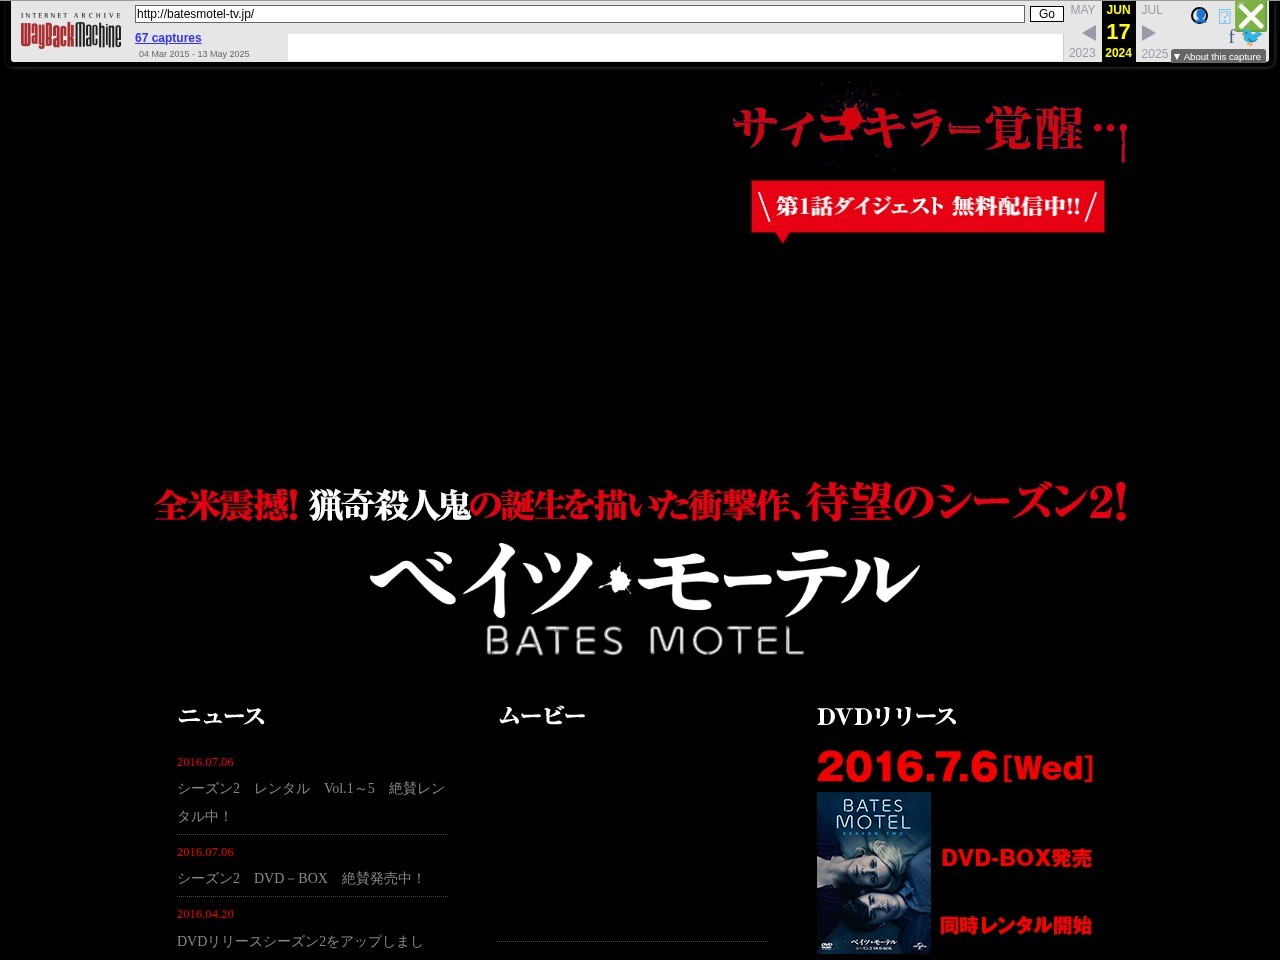The height and width of the screenshot is (960, 1280).
Task: Click the 2016.7.6 [Wed] release date
Action: pyautogui.click(x=955, y=768)
